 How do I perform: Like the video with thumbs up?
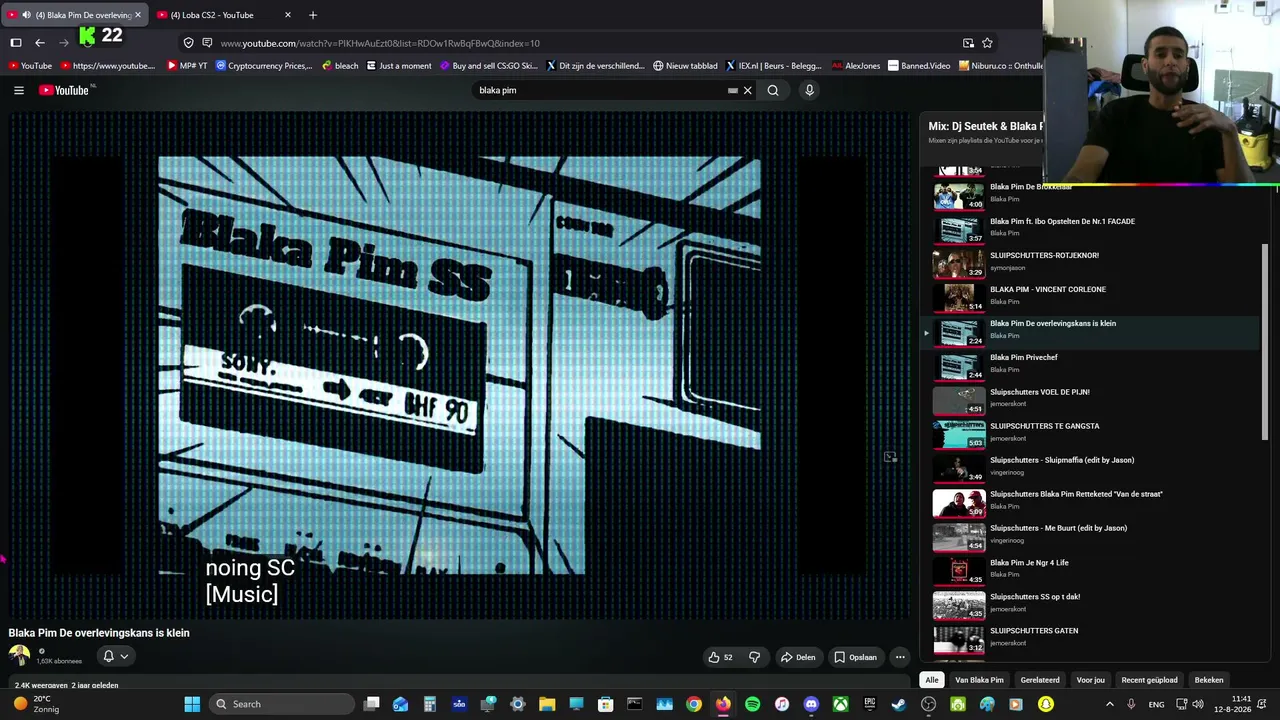(720, 657)
